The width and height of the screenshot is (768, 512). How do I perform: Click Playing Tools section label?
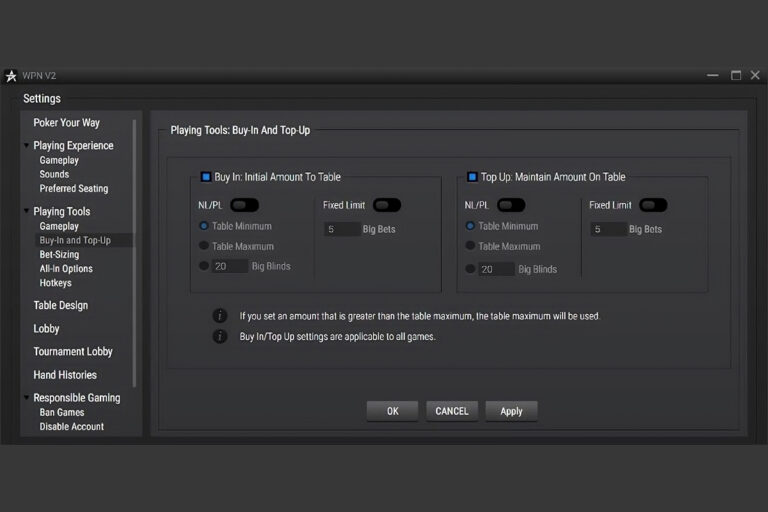[62, 211]
